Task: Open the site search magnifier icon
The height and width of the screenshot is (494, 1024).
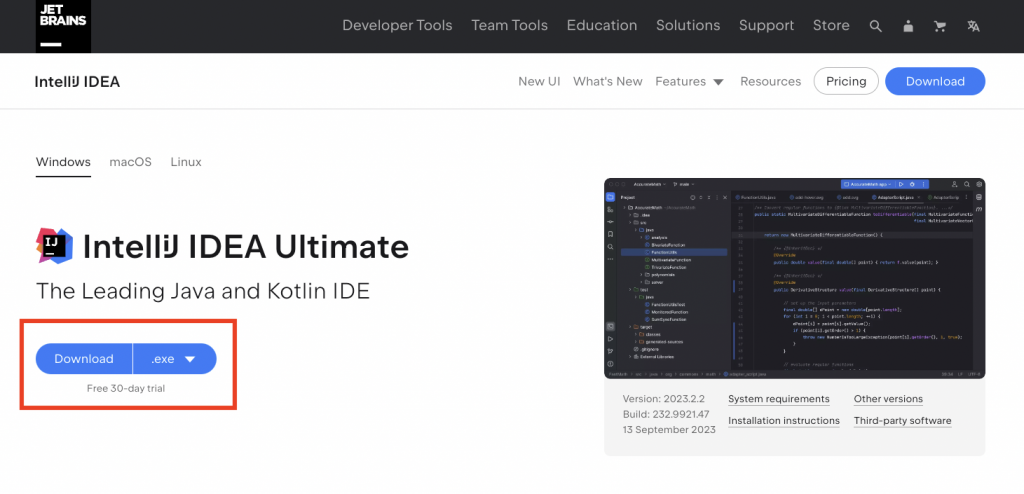Action: coord(876,26)
